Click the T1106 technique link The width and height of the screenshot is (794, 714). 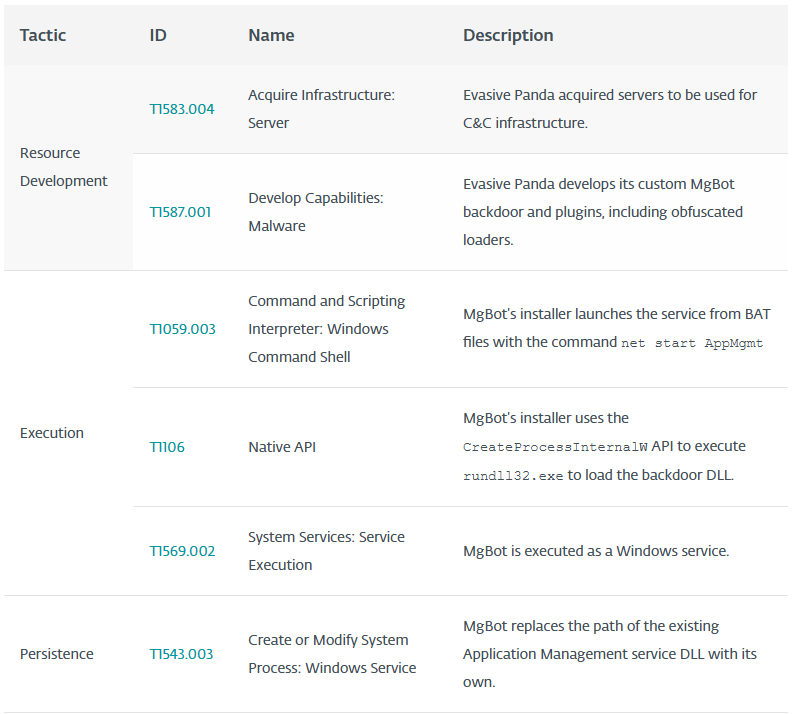(x=167, y=447)
